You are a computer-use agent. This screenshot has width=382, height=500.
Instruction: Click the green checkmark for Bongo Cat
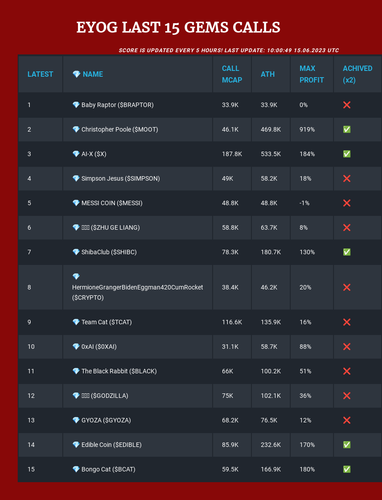pos(347,469)
